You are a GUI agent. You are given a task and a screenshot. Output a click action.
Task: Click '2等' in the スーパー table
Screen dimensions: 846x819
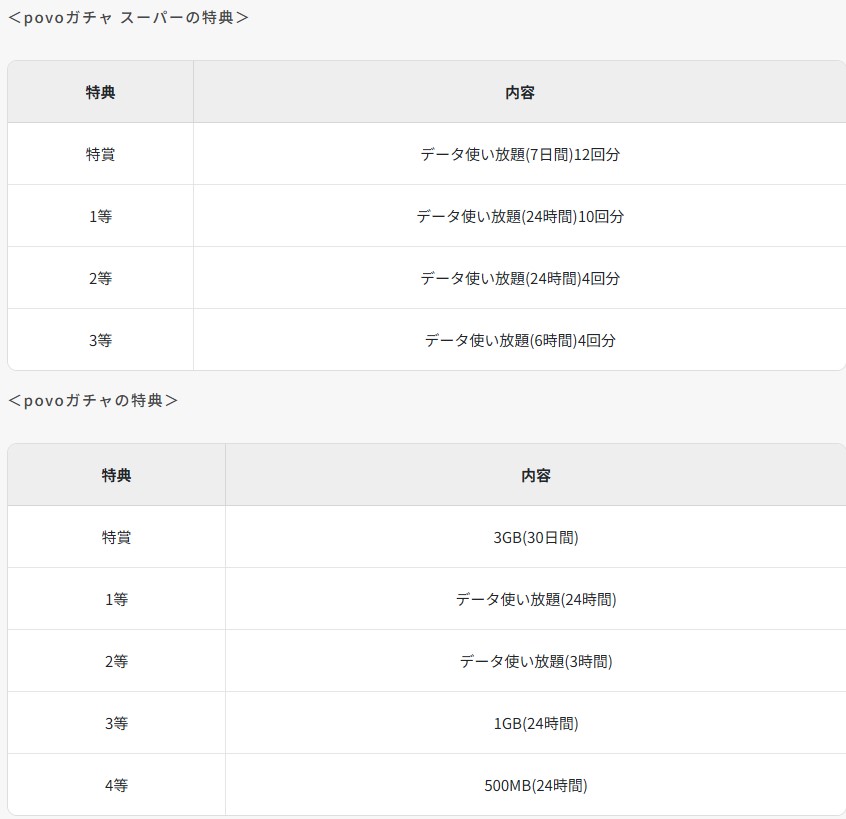point(100,278)
